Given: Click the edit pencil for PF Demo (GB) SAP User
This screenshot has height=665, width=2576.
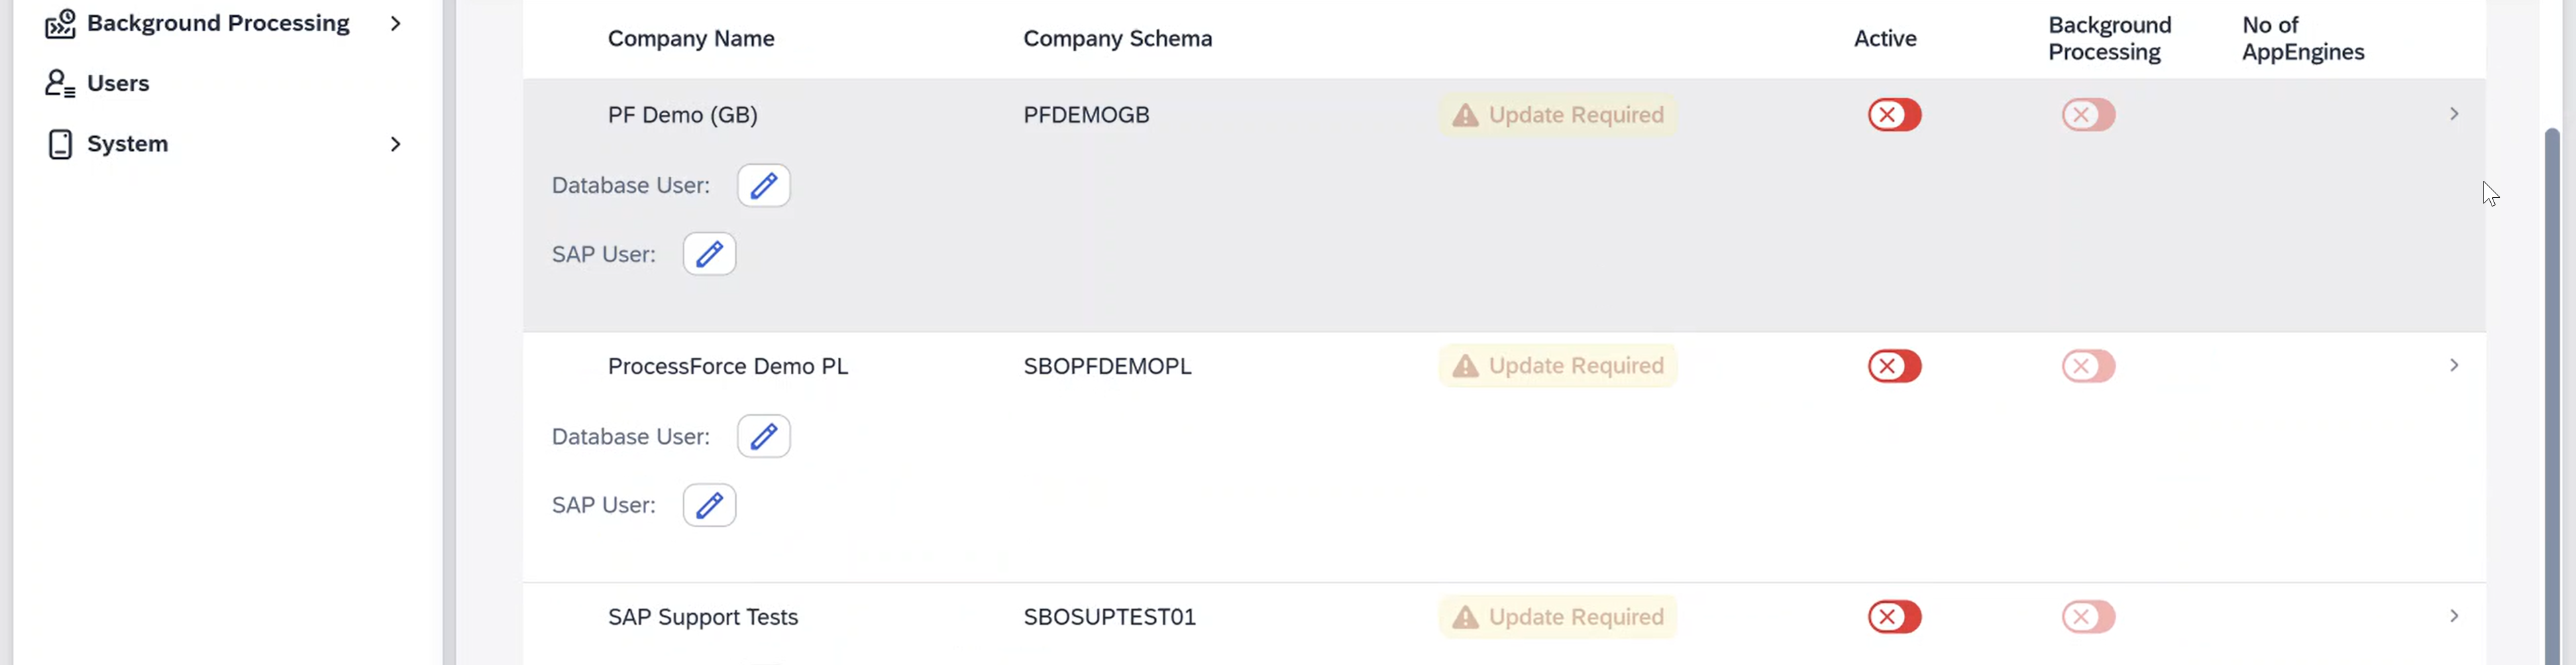Looking at the screenshot, I should [x=708, y=254].
